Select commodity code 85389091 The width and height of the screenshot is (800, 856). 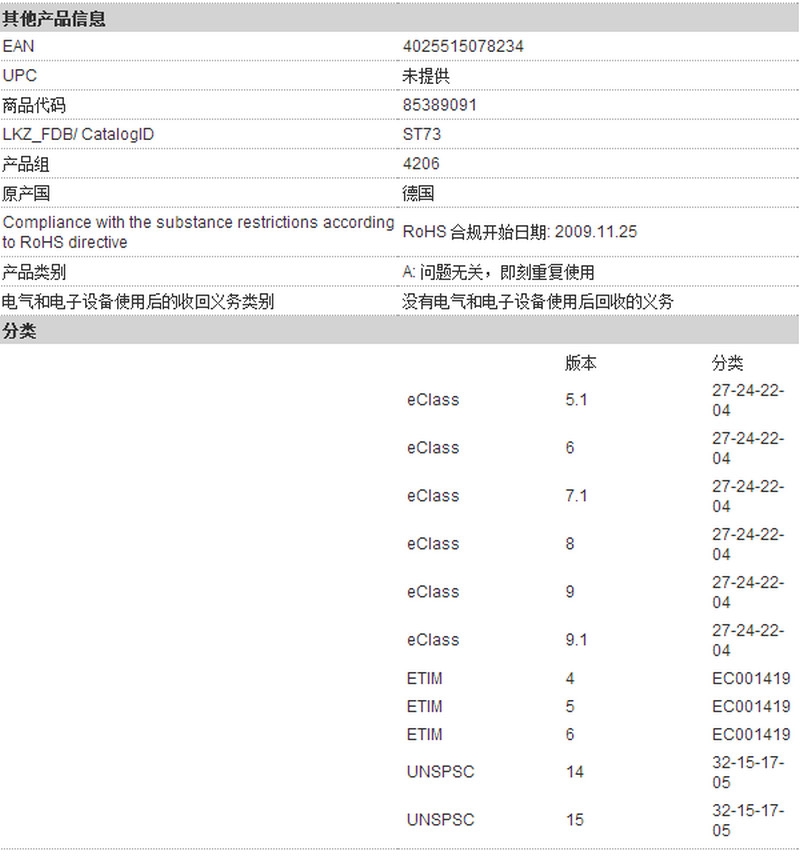click(440, 105)
